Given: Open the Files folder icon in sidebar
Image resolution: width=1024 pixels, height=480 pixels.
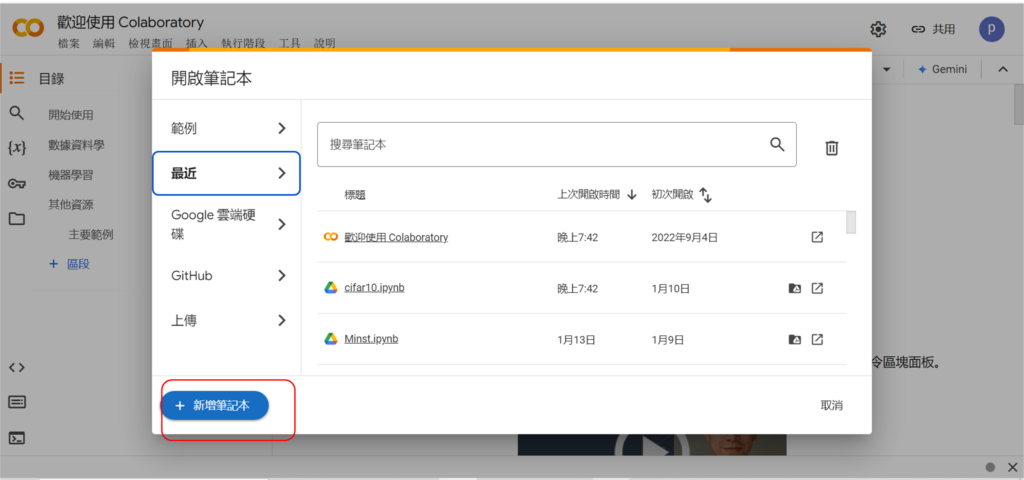Looking at the screenshot, I should [x=16, y=219].
